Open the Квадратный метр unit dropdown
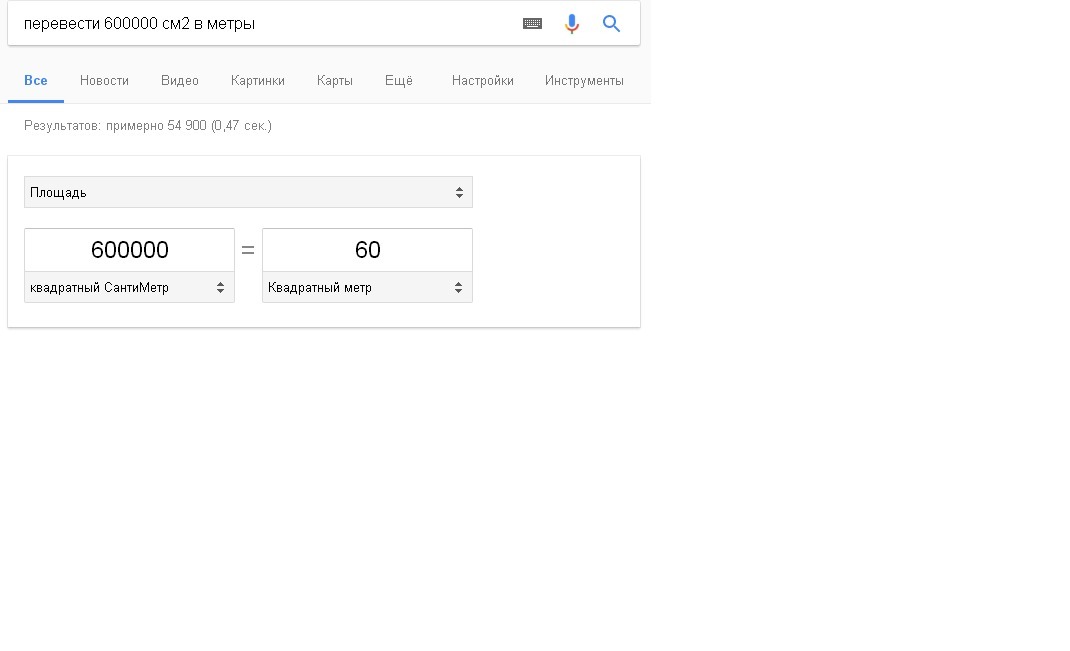 (x=367, y=287)
